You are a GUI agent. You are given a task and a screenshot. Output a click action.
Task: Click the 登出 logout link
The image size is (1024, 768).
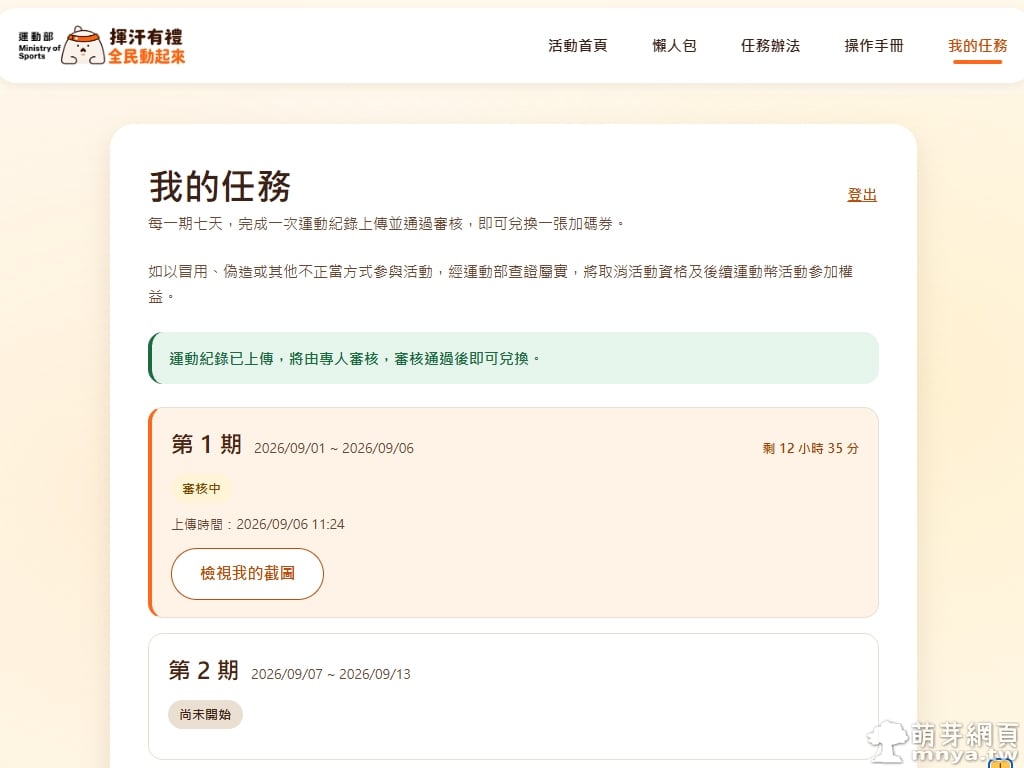tap(862, 195)
